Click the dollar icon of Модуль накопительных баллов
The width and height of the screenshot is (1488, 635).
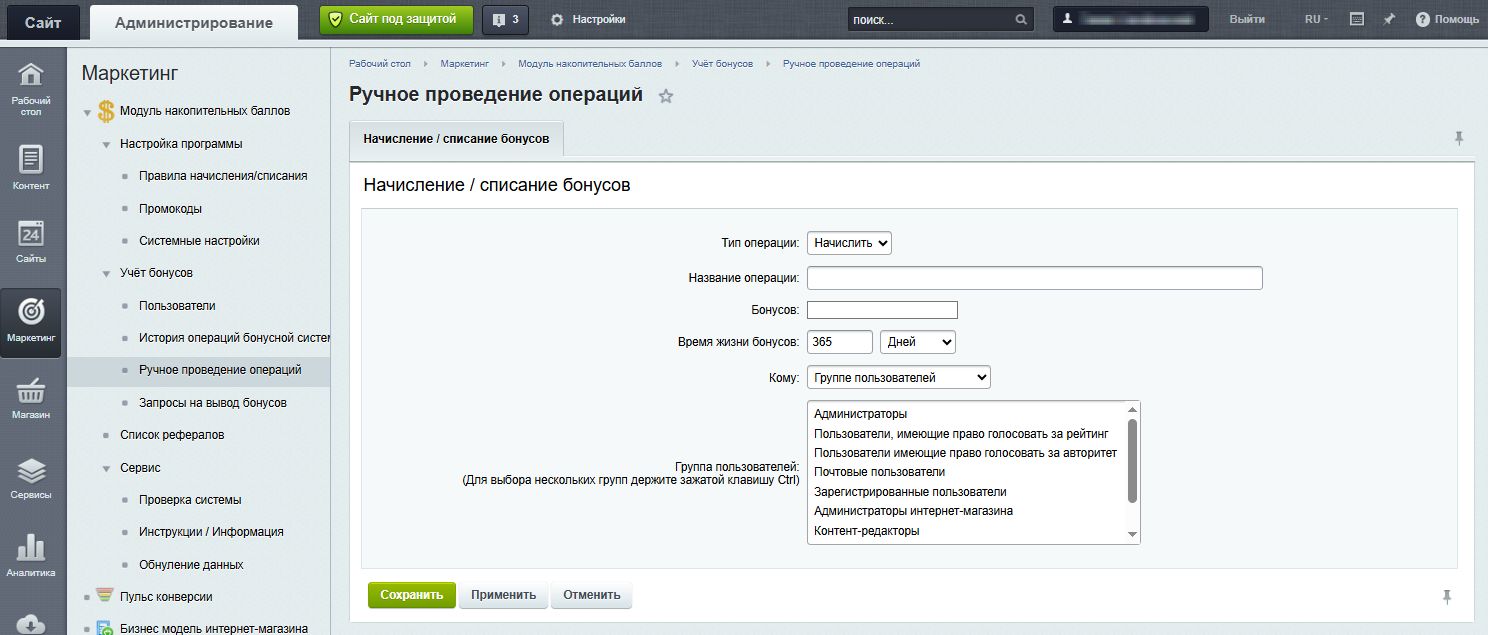(x=106, y=111)
